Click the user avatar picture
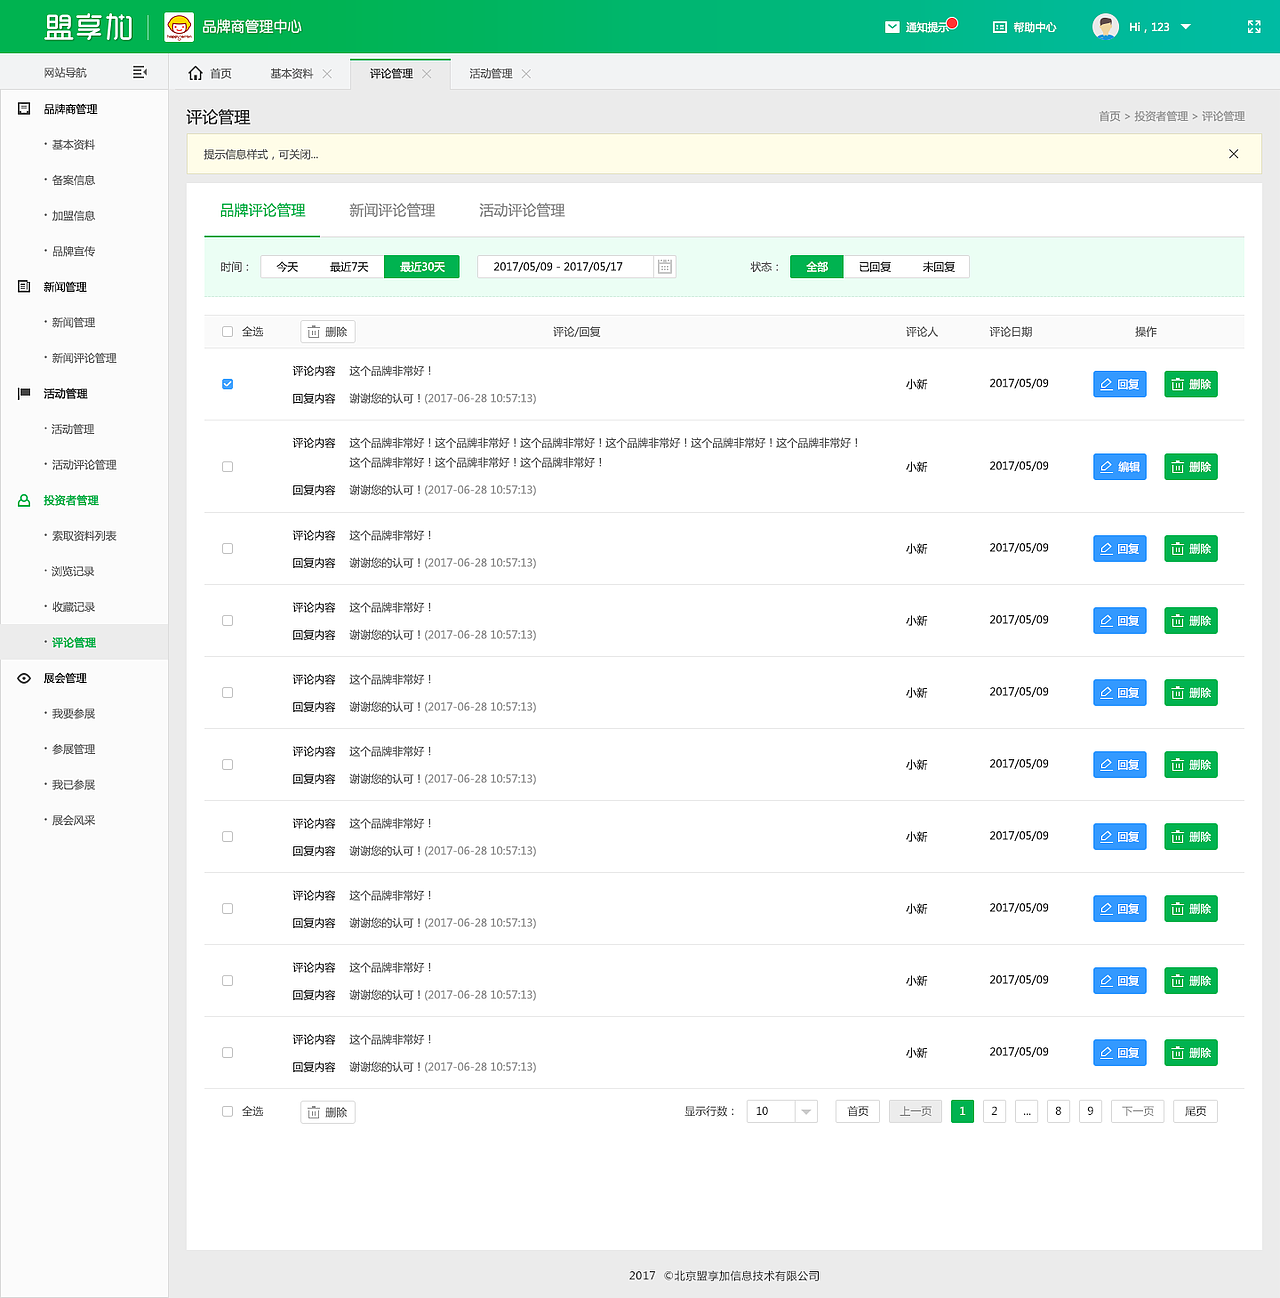Viewport: 1280px width, 1298px height. coord(1106,27)
